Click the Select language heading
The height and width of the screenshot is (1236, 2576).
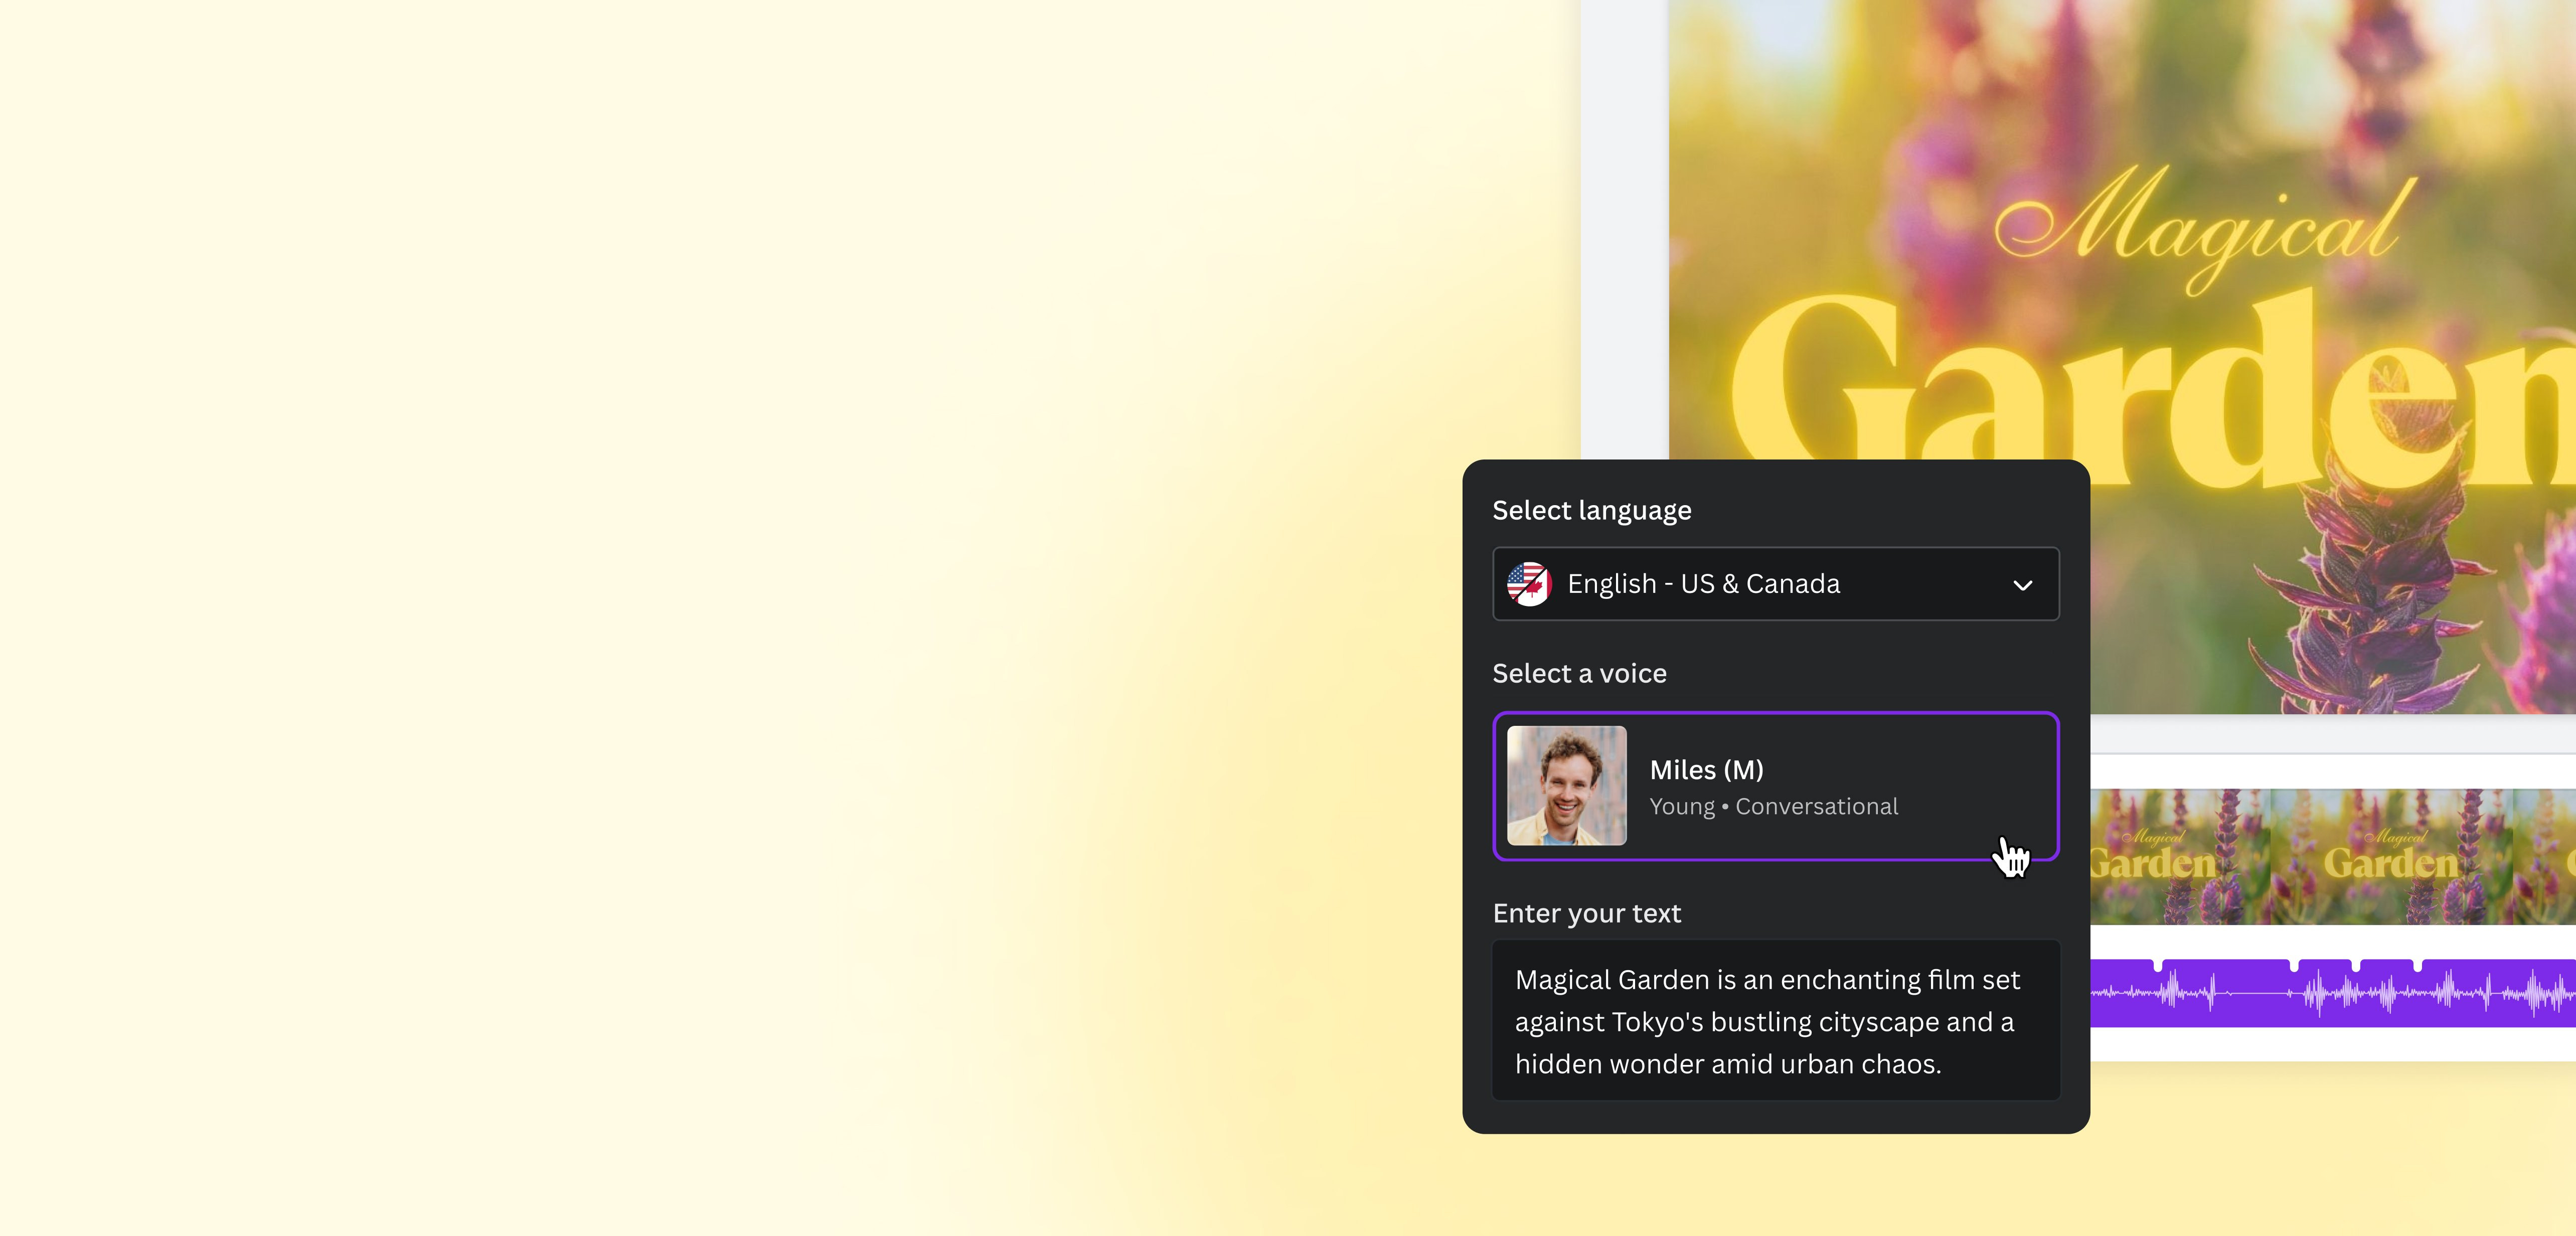[x=1591, y=511]
